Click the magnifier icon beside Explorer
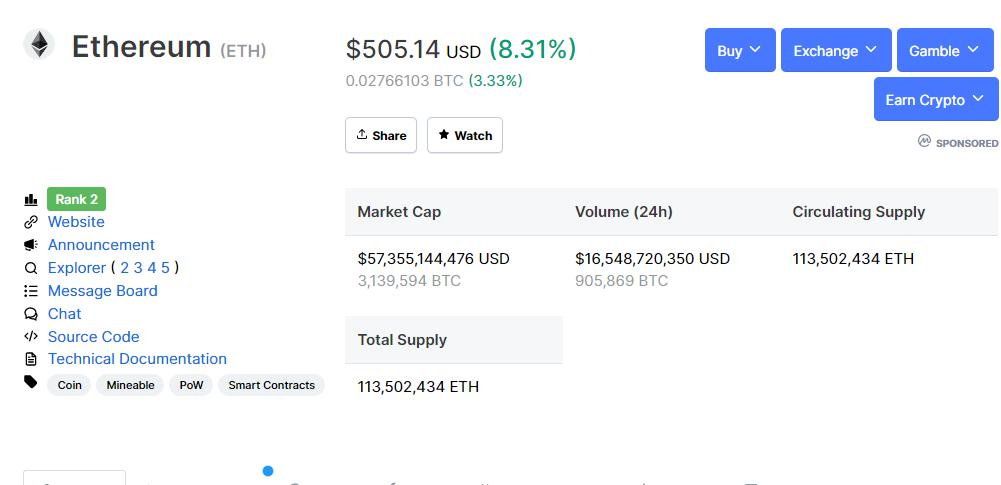1001x485 pixels. pyautogui.click(x=31, y=268)
